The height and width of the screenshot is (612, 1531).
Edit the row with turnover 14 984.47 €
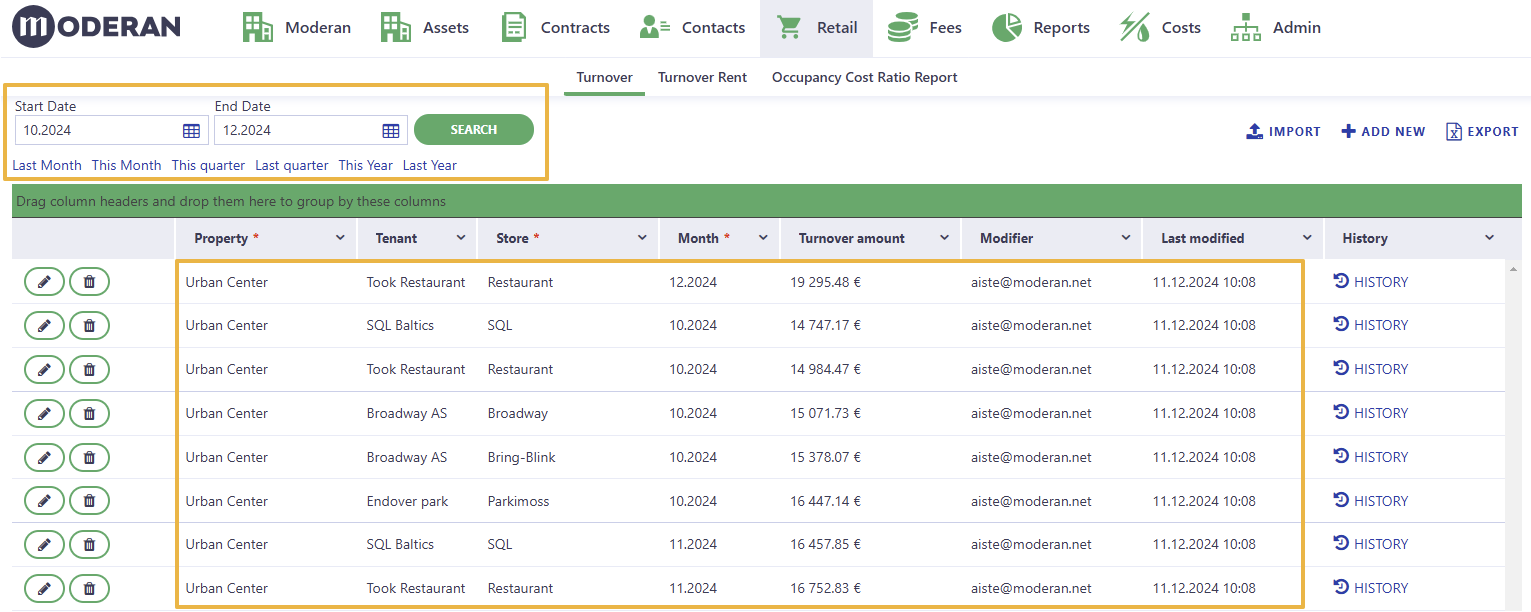(44, 369)
